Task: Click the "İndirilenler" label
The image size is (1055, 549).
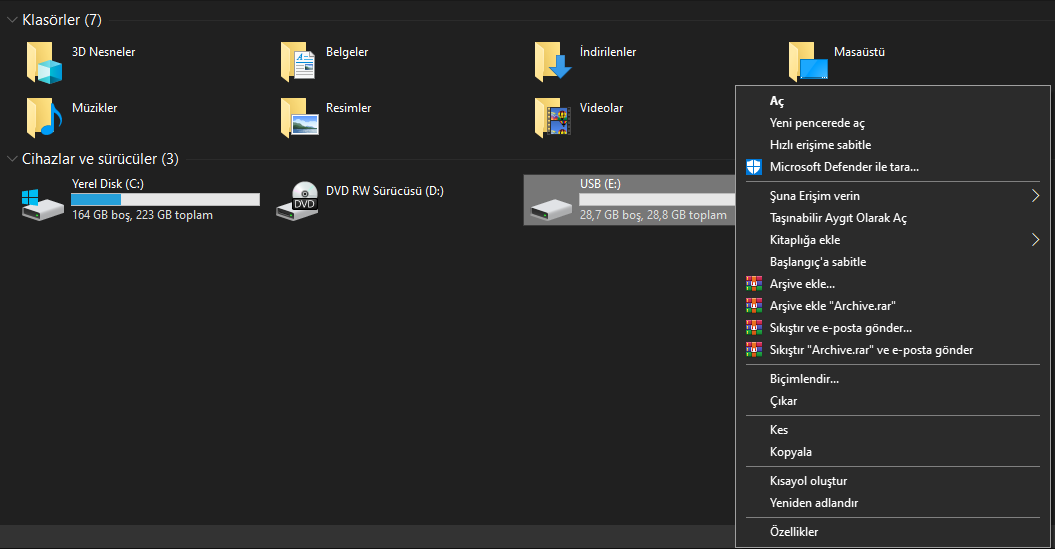Action: 608,52
